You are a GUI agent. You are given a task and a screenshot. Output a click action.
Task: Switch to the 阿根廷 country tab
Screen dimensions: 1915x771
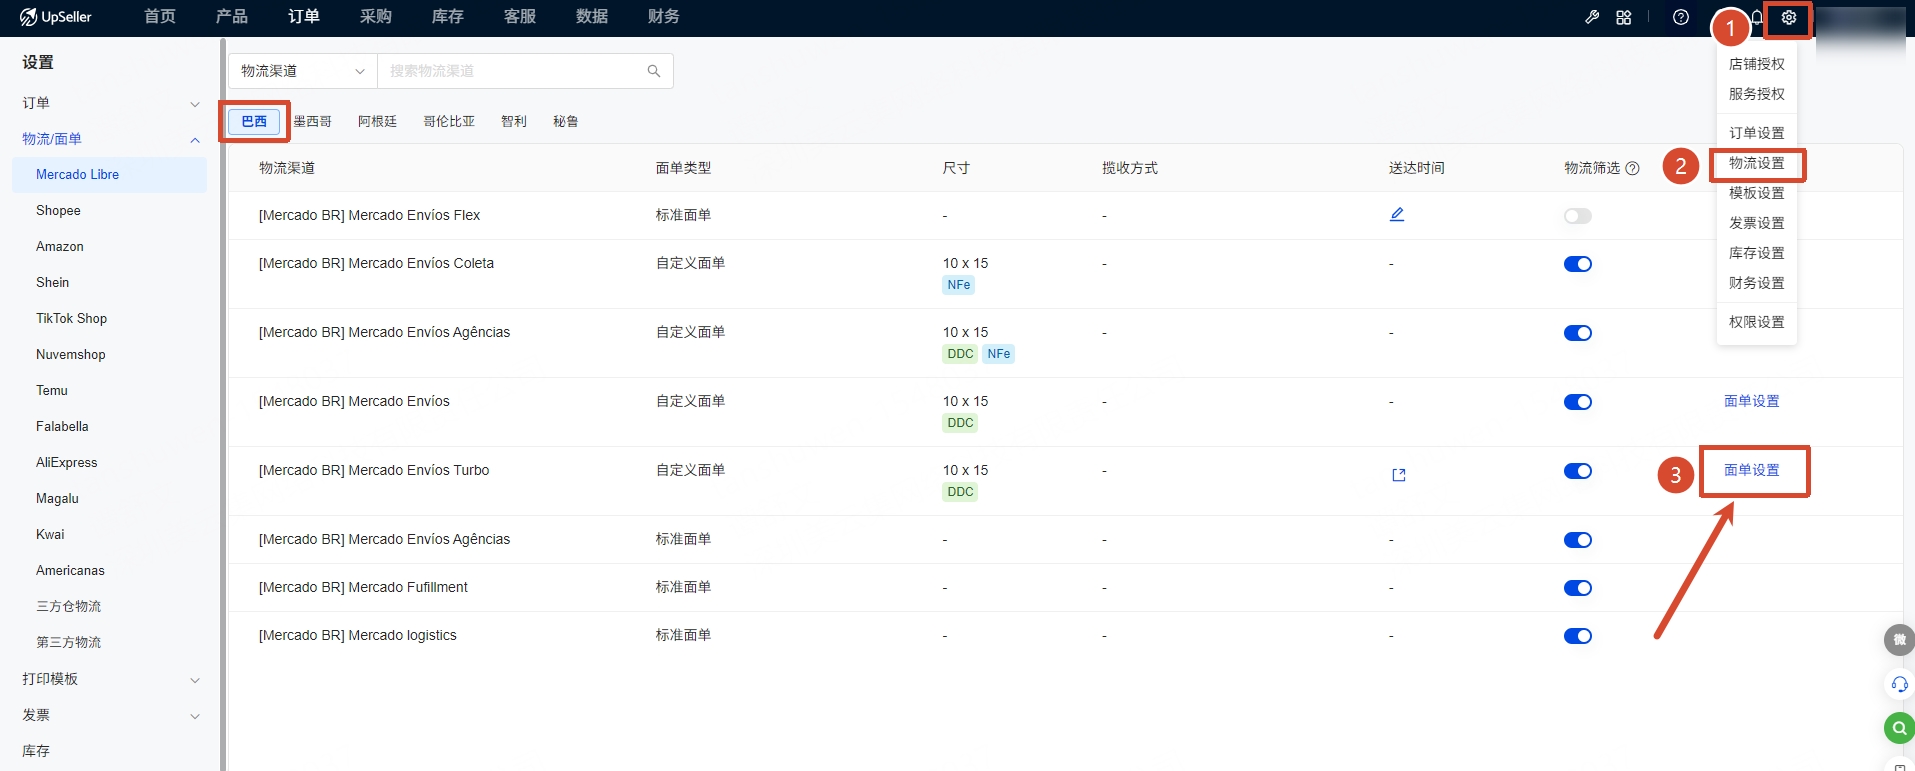(x=377, y=121)
